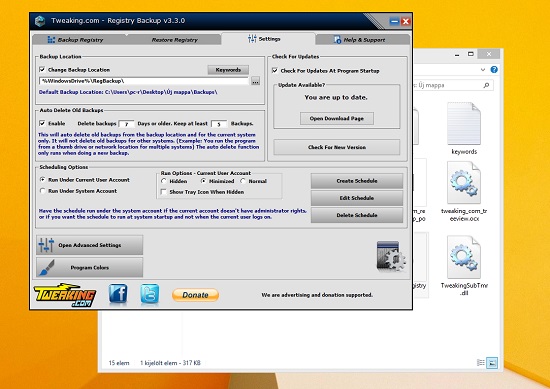
Task: Choose the Normal run option
Action: (243, 181)
